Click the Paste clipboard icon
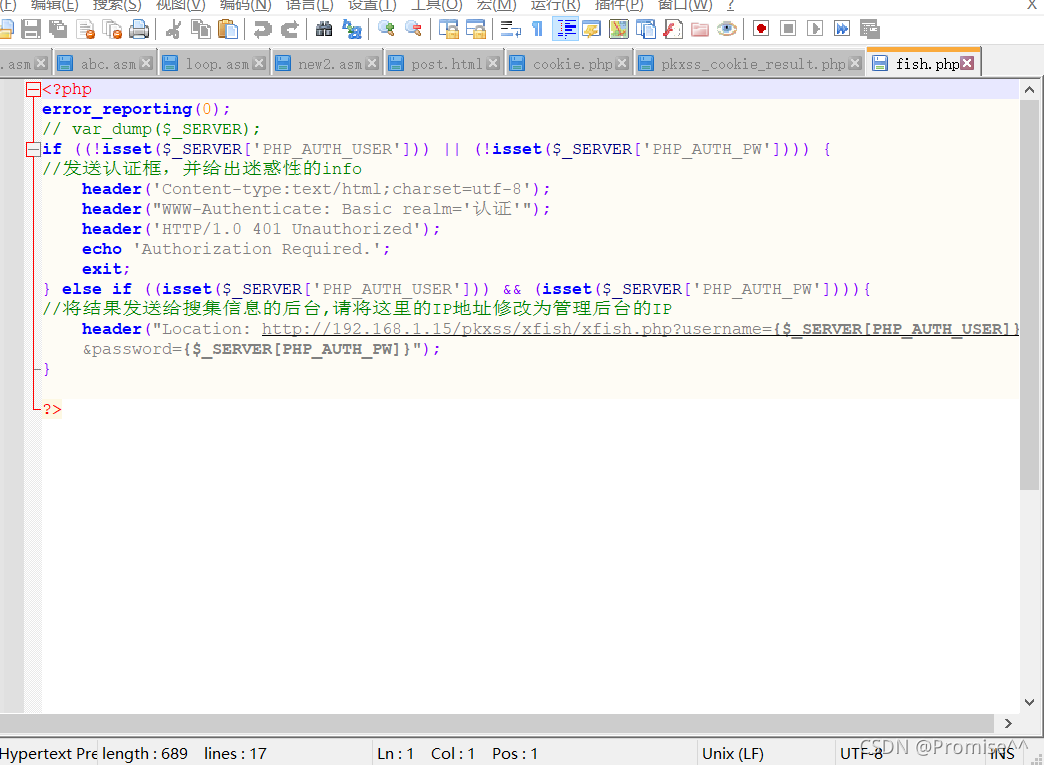Image resolution: width=1044 pixels, height=765 pixels. click(228, 29)
